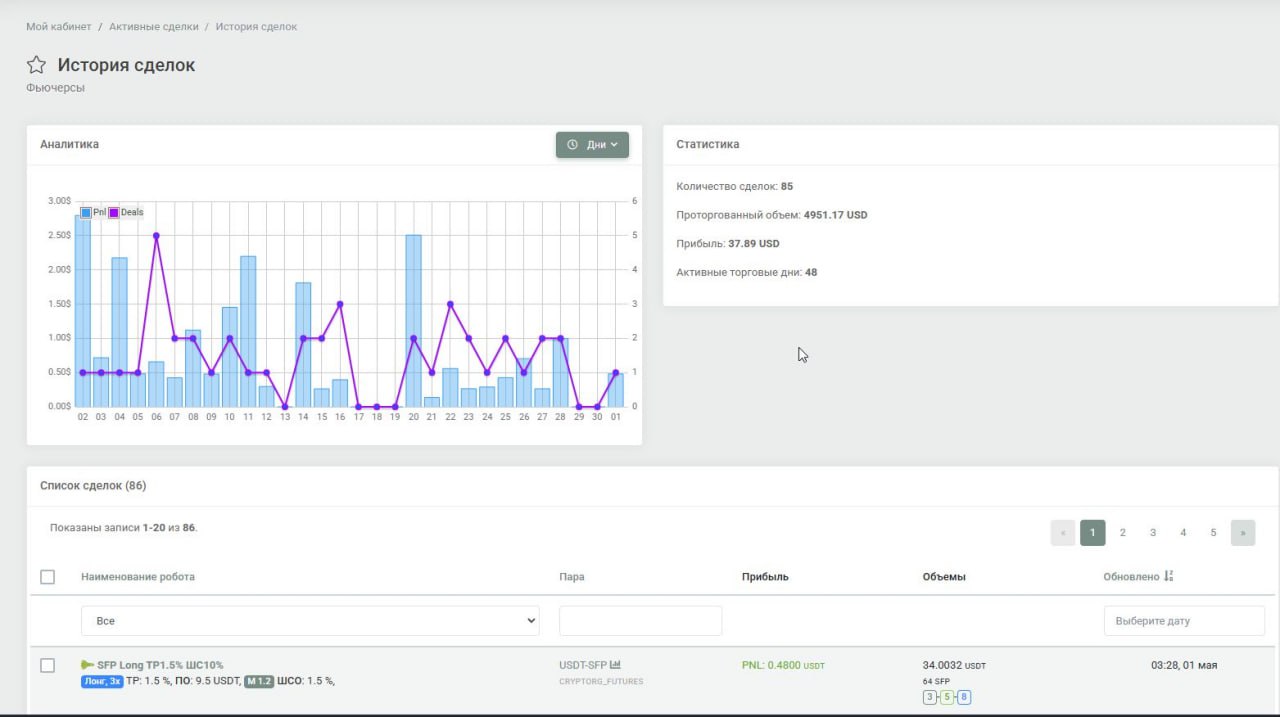The width and height of the screenshot is (1280, 717).
Task: Open the SFP Long TP1.5% ШС10% robot
Action: [160, 665]
